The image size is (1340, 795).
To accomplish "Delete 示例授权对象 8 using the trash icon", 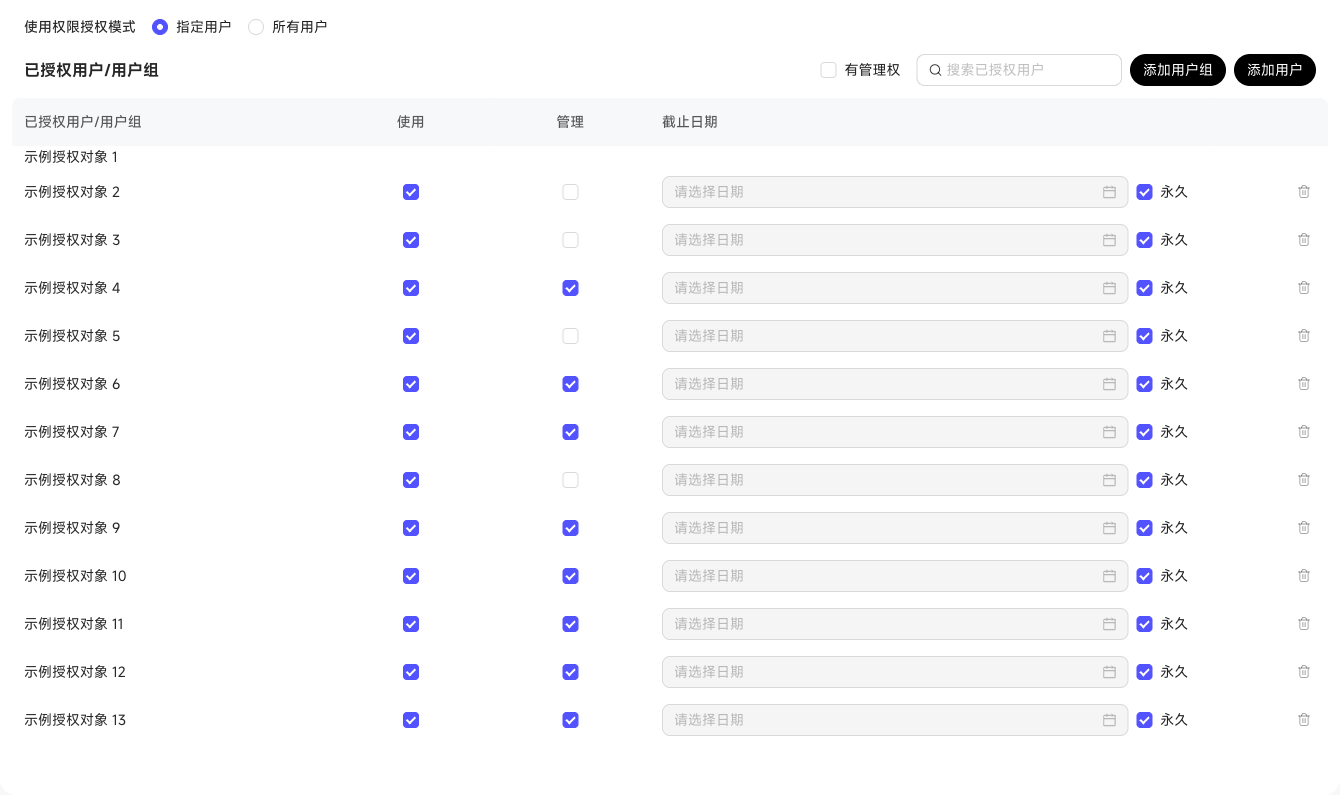I will click(x=1304, y=480).
